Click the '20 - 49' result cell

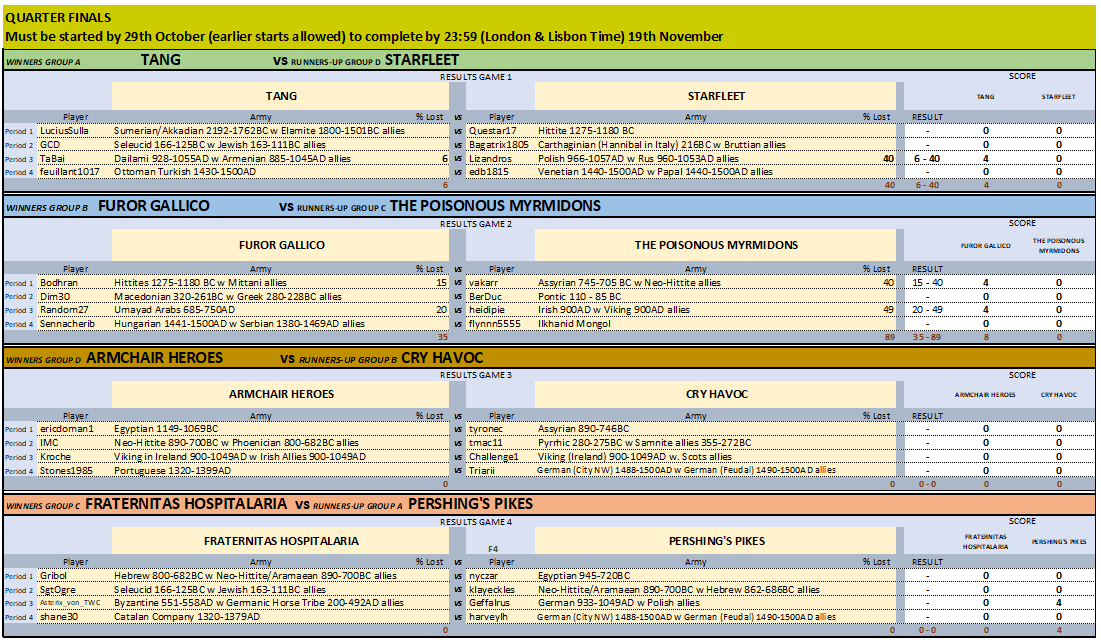927,310
